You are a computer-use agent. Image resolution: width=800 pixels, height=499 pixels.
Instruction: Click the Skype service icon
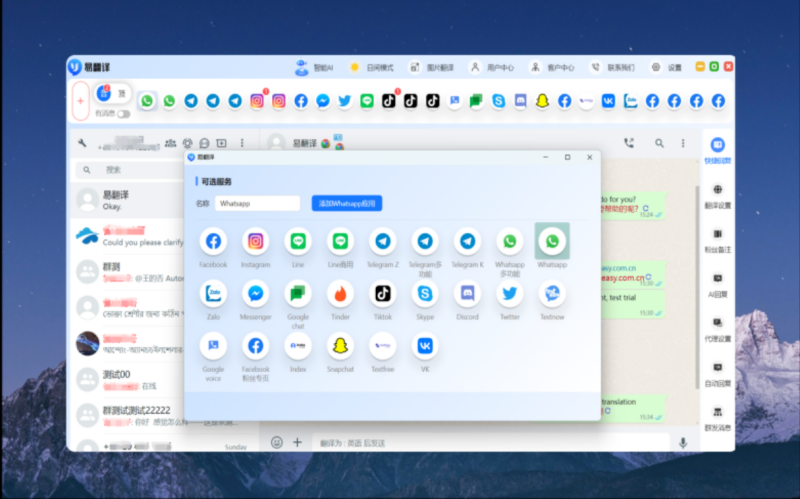(425, 294)
